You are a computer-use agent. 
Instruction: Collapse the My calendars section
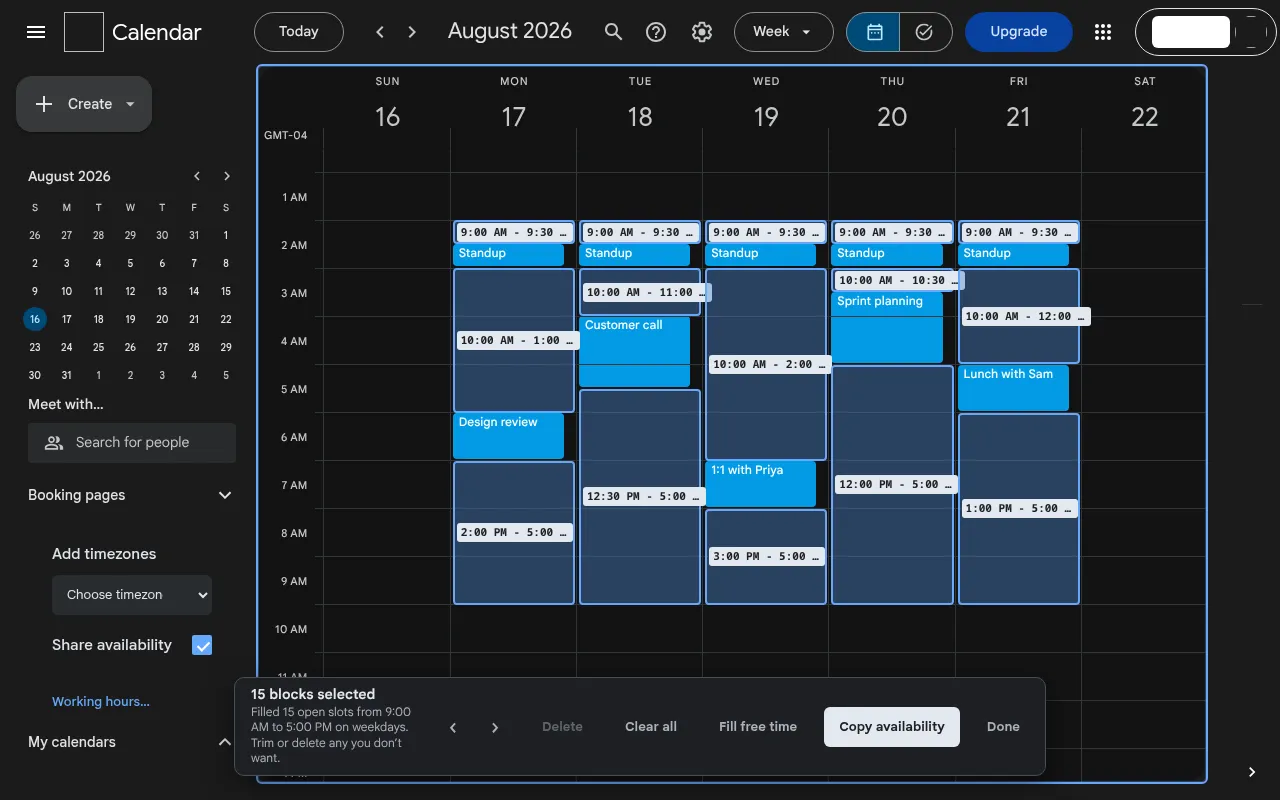(225, 742)
